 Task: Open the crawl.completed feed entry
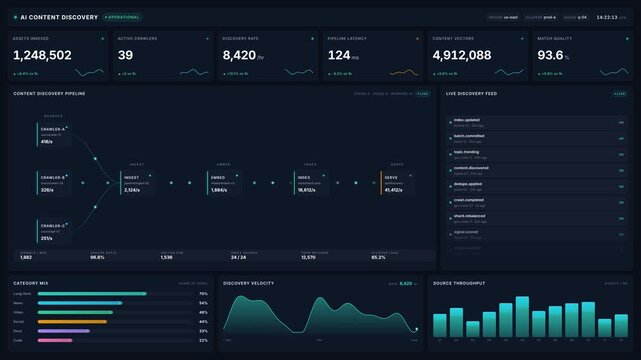[x=537, y=203]
